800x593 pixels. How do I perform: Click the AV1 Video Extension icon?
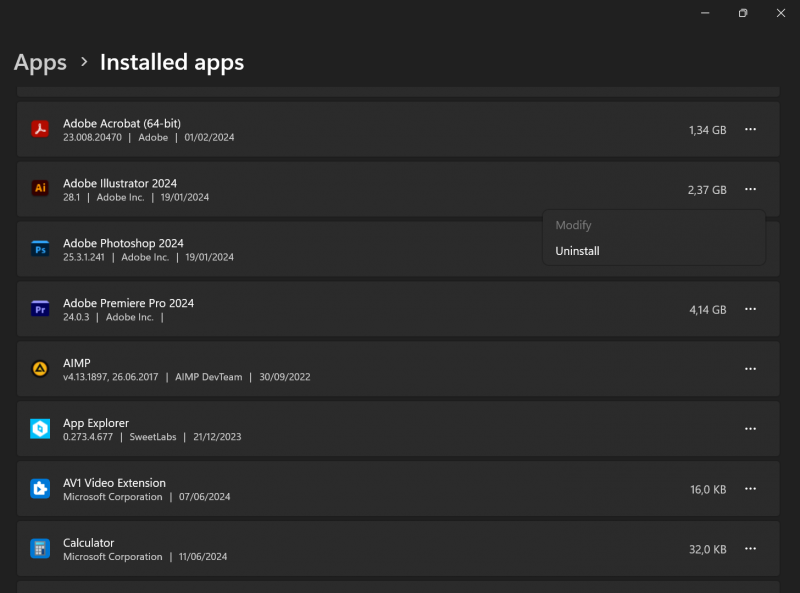[x=40, y=489]
